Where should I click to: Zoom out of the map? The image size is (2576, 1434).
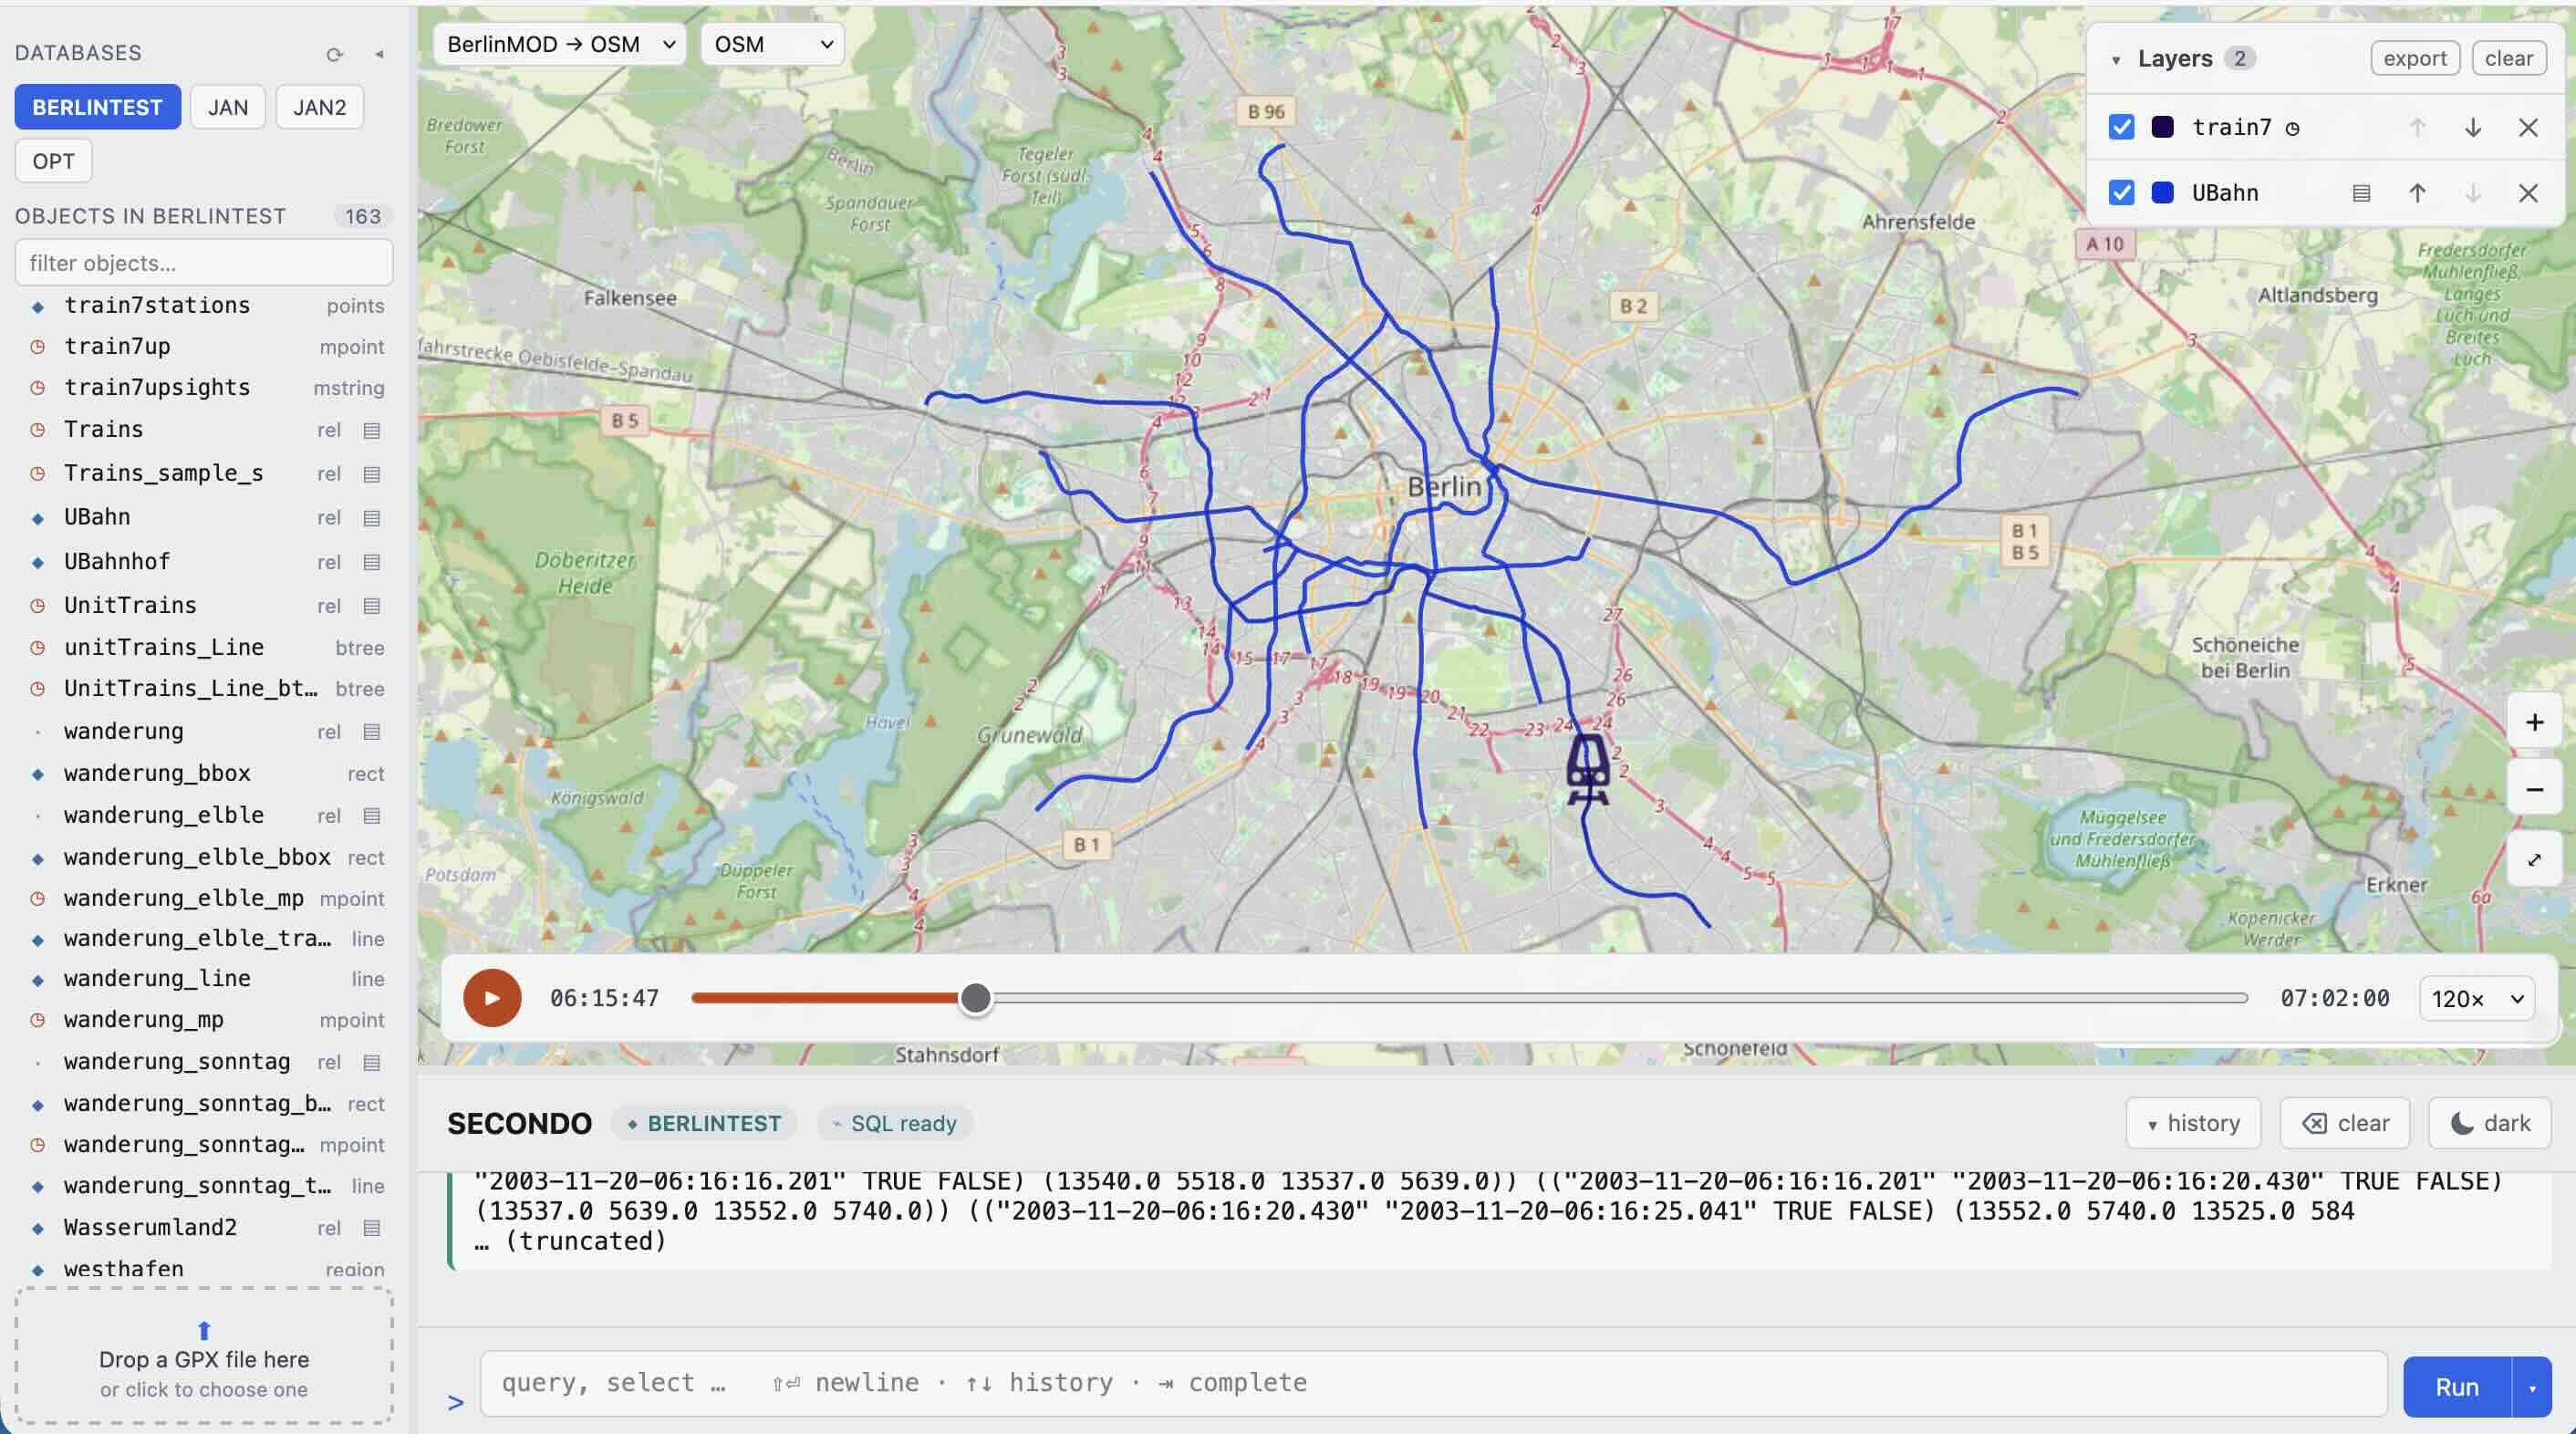click(2534, 789)
